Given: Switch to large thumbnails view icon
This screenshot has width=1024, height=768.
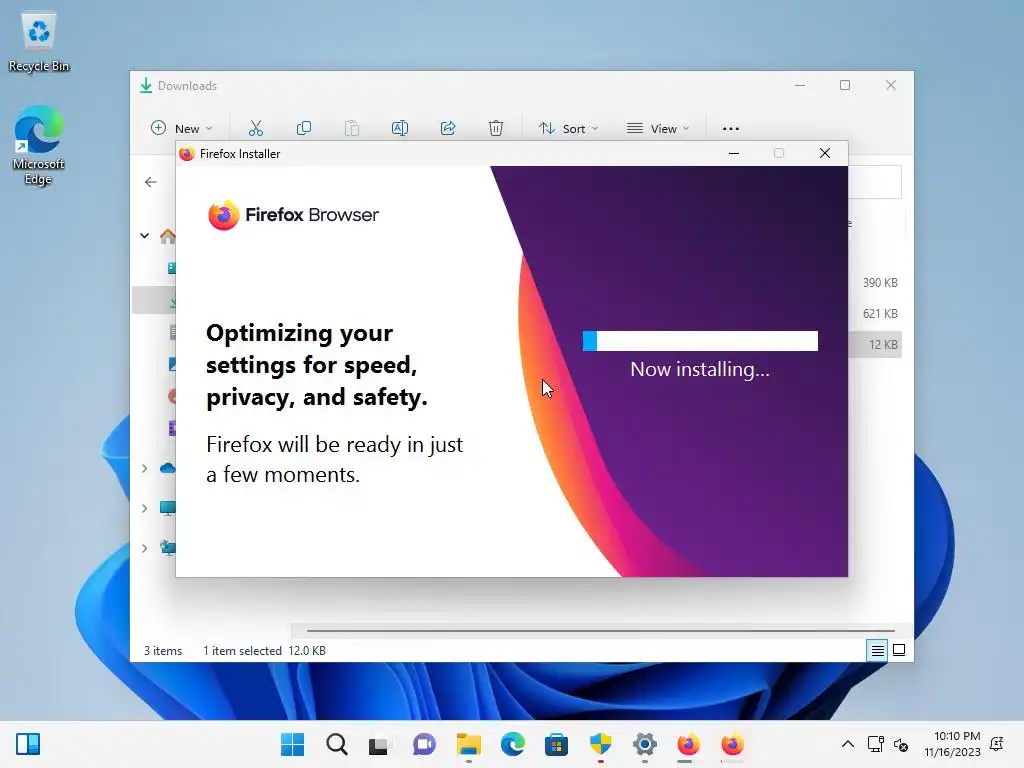Looking at the screenshot, I should click(899, 650).
